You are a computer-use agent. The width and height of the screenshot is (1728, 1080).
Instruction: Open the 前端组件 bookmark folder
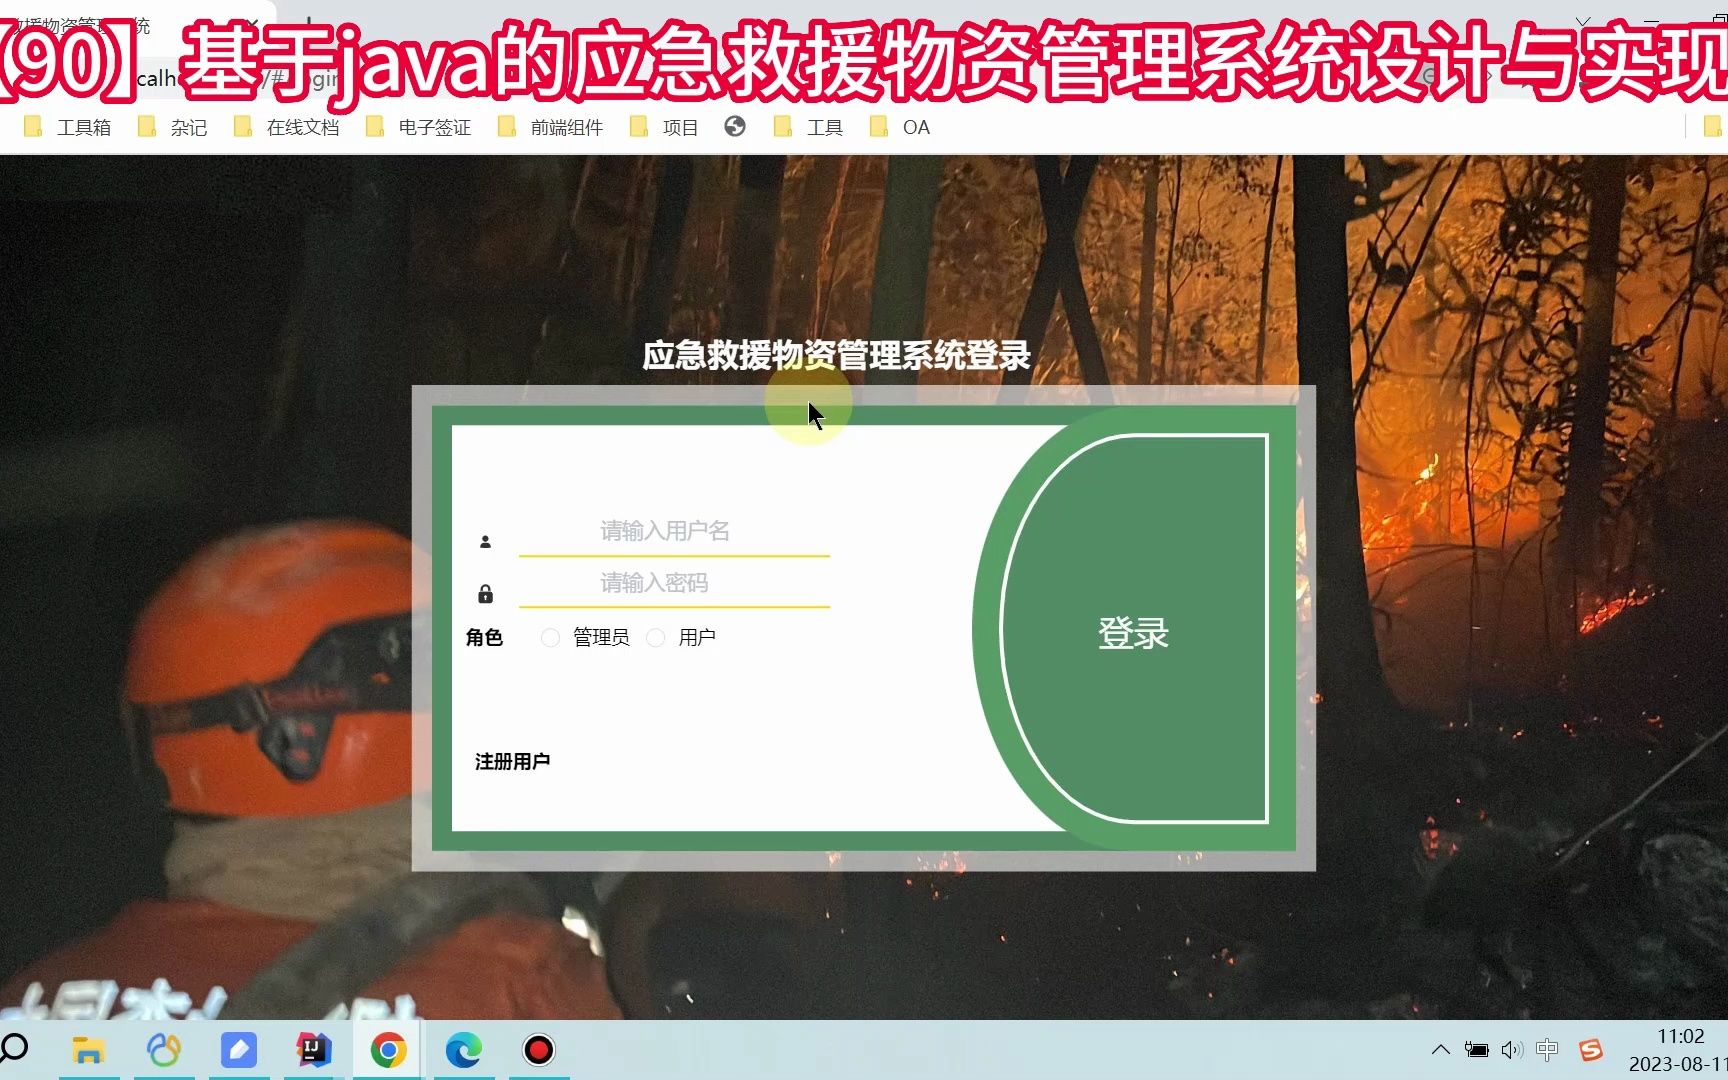[551, 127]
